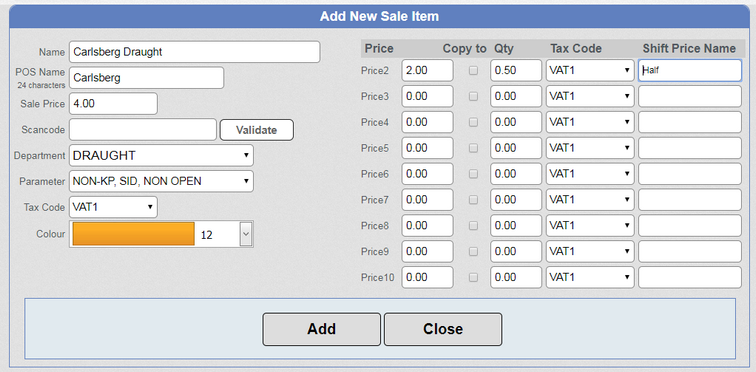Screen dimensions: 756x372
Task: Open the Price7 Tax Code VAT1 dropdown
Action: pos(590,199)
